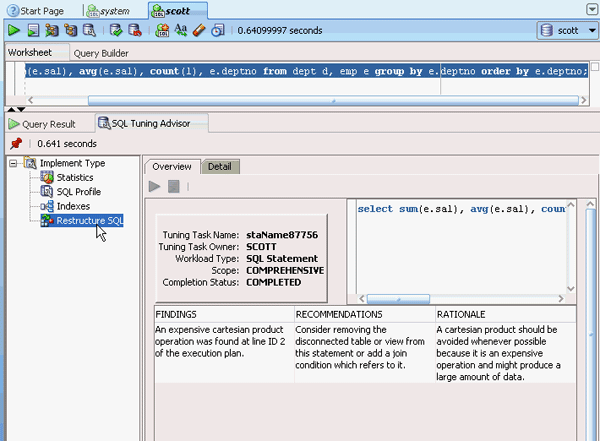Collapse the Implement Type tree node
The image size is (600, 441).
point(13,163)
